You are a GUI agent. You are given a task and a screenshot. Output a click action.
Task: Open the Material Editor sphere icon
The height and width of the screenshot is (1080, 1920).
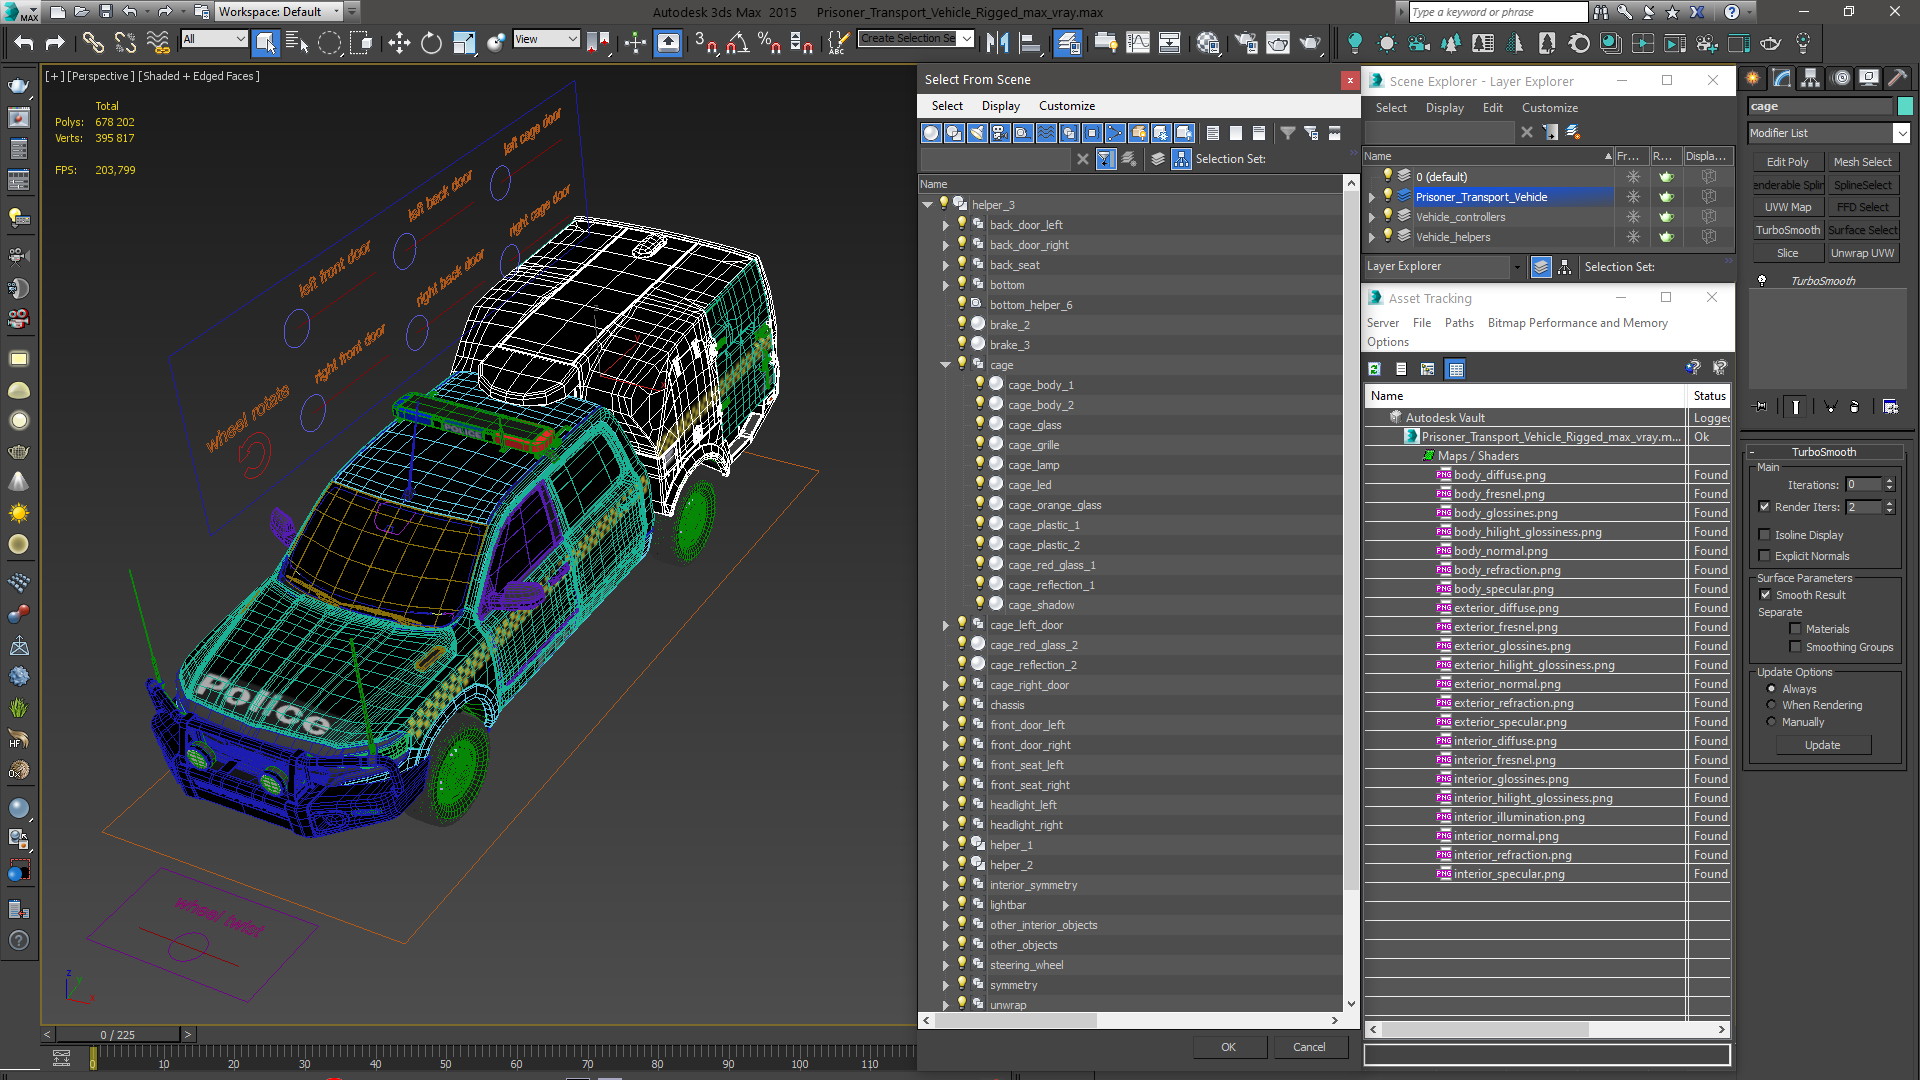pos(1208,42)
